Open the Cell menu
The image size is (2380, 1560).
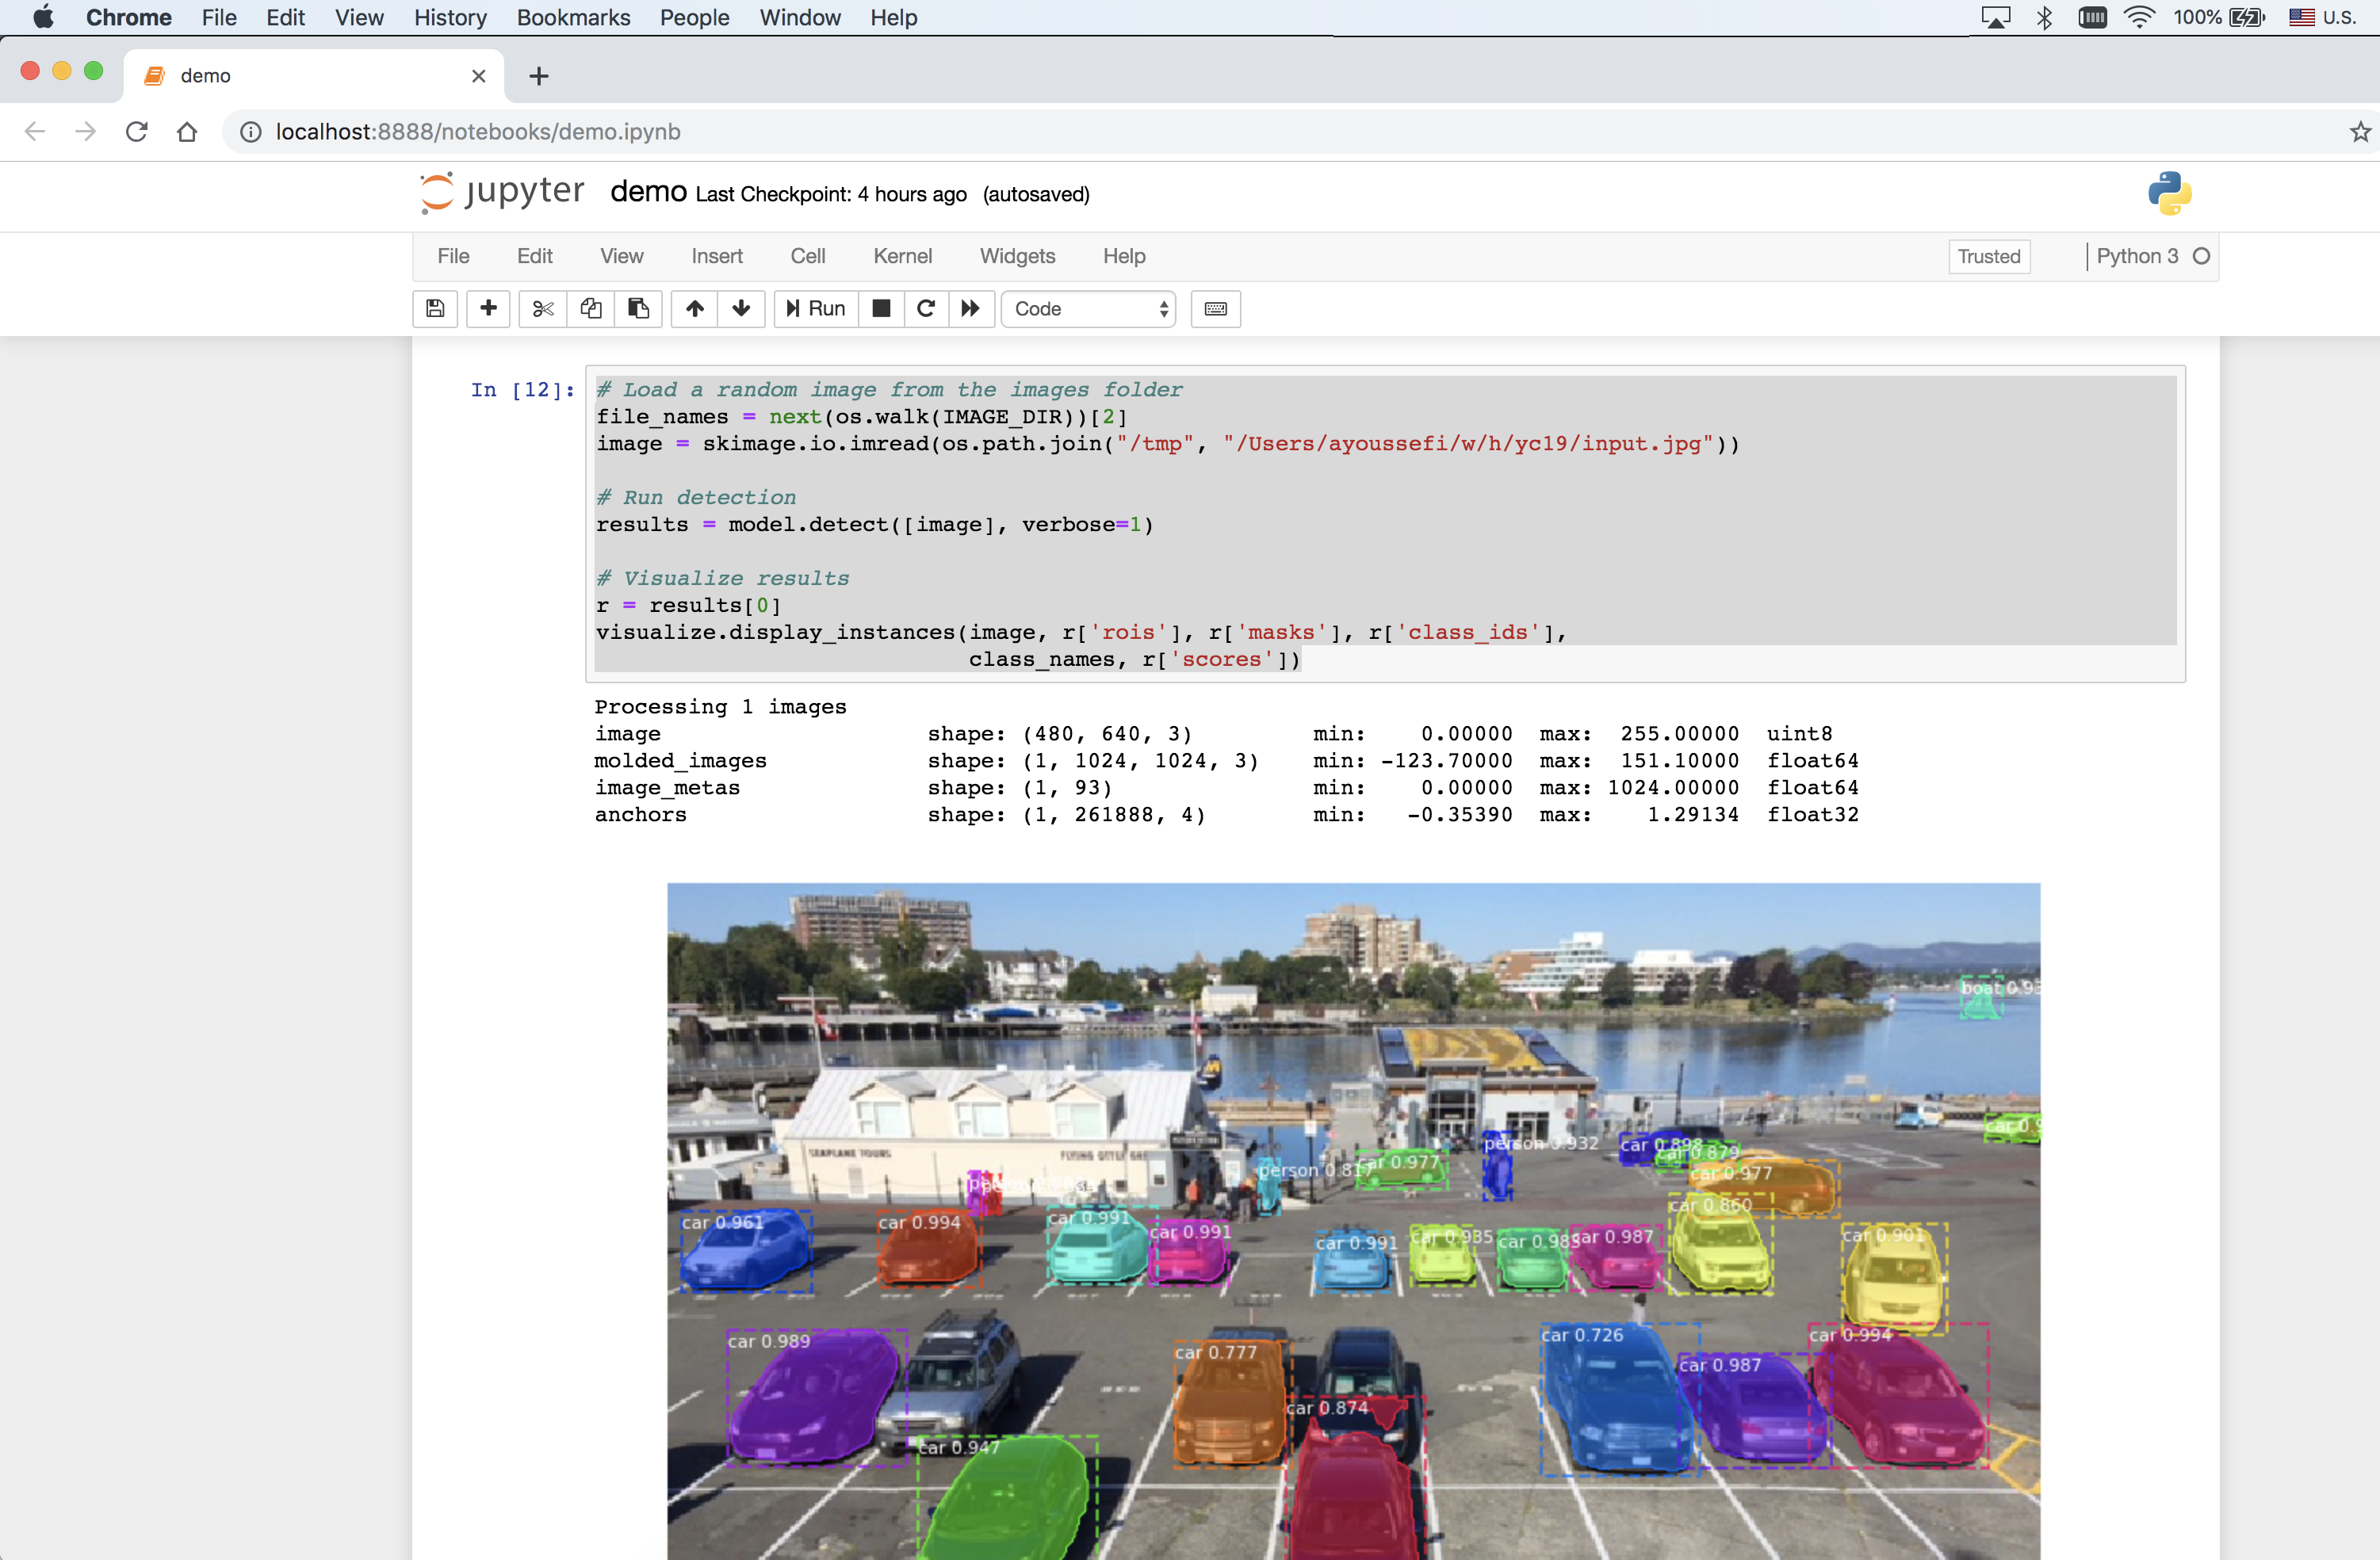807,256
